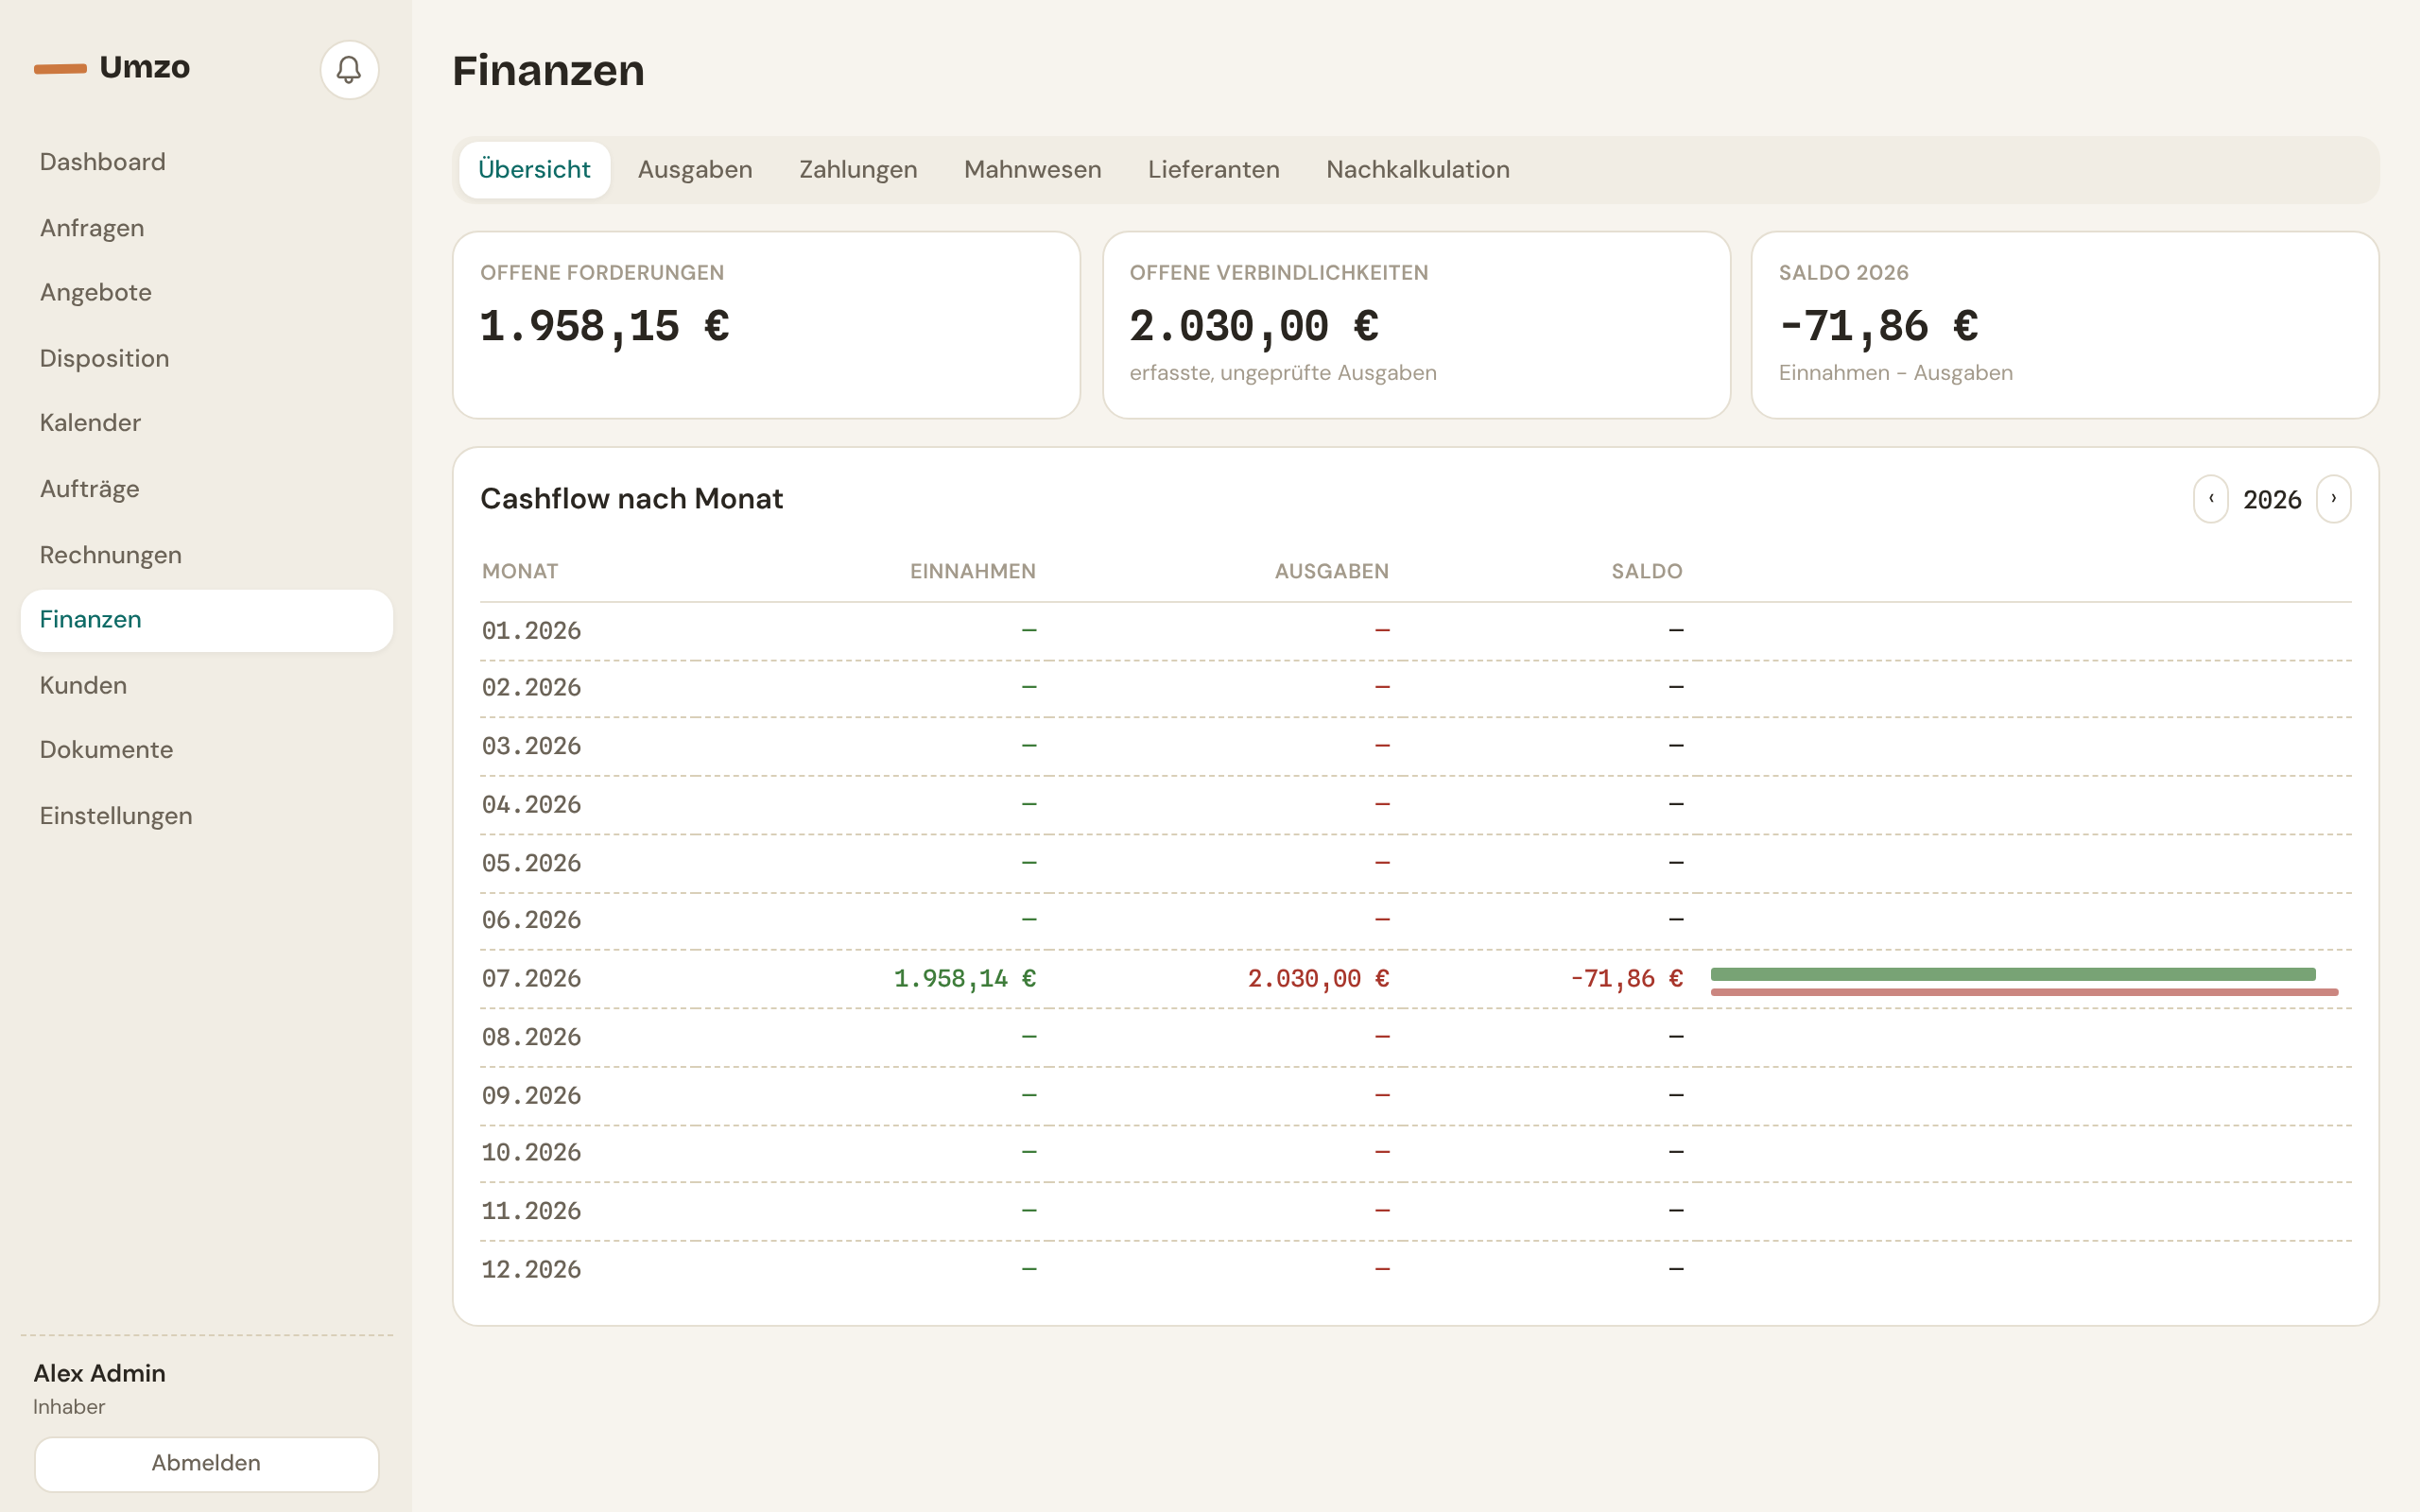Click the 07.2026 Einnahmen value 1.958,14 €
This screenshot has width=2420, height=1512.
coord(964,979)
